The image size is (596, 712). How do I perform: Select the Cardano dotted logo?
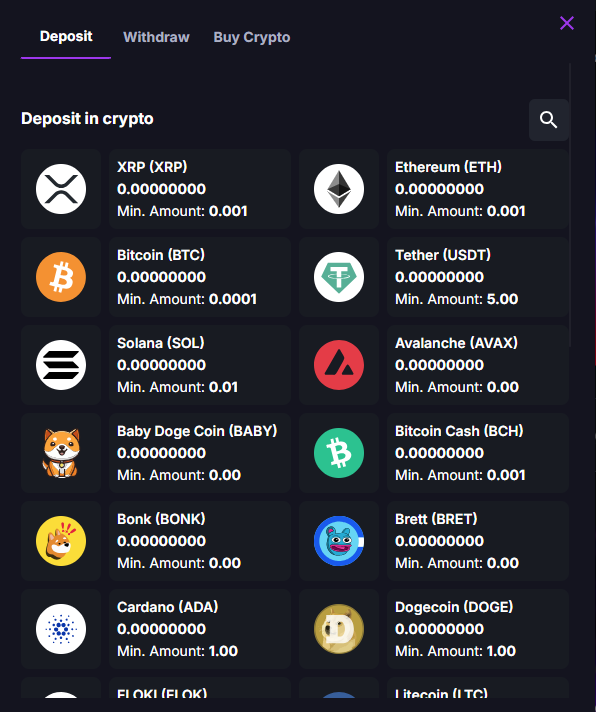61,629
